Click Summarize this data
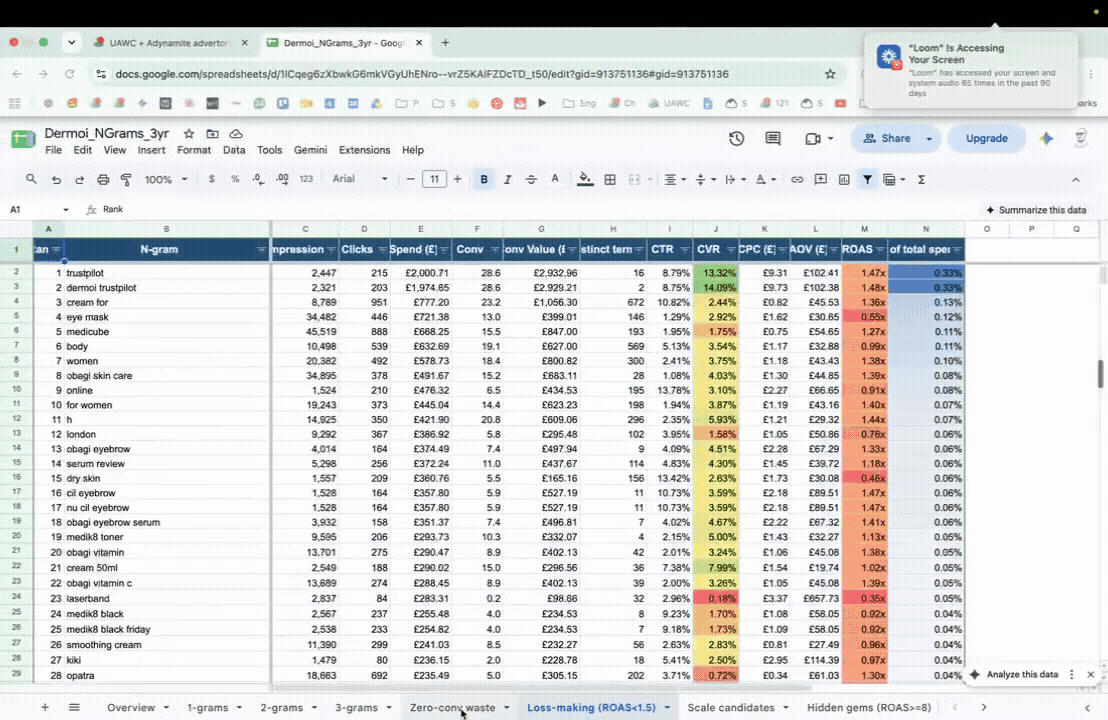Viewport: 1108px width, 720px height. (x=1036, y=210)
